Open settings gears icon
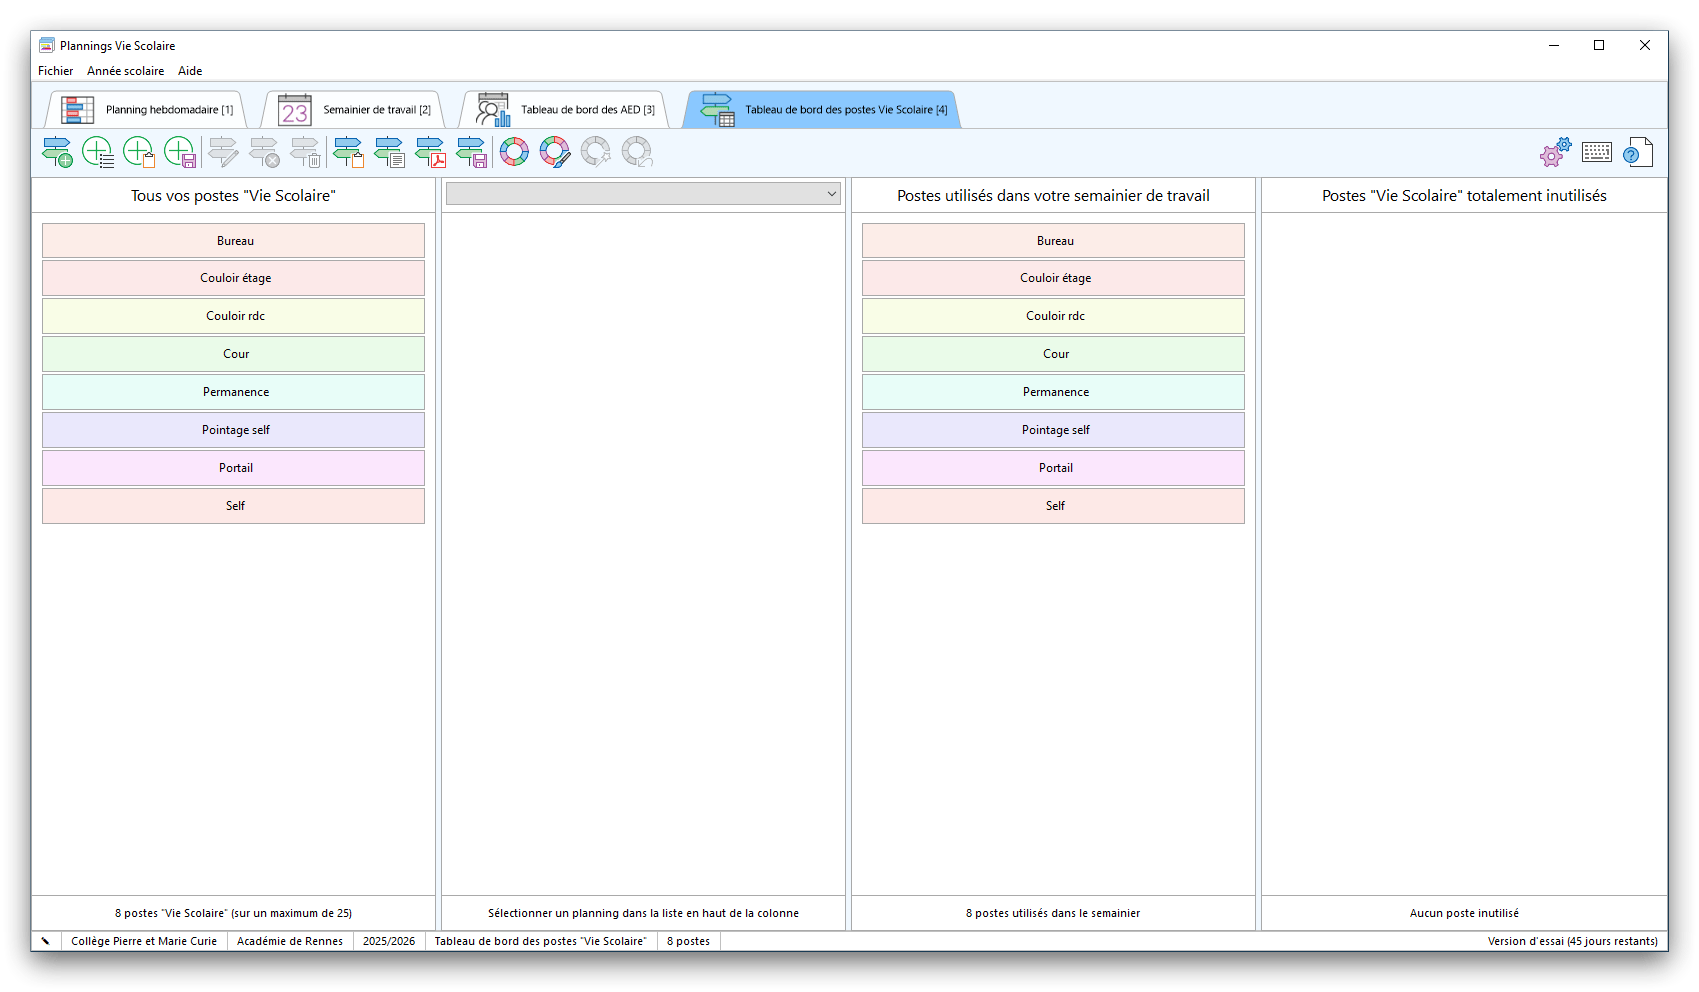This screenshot has height=992, width=1699. pyautogui.click(x=1555, y=152)
